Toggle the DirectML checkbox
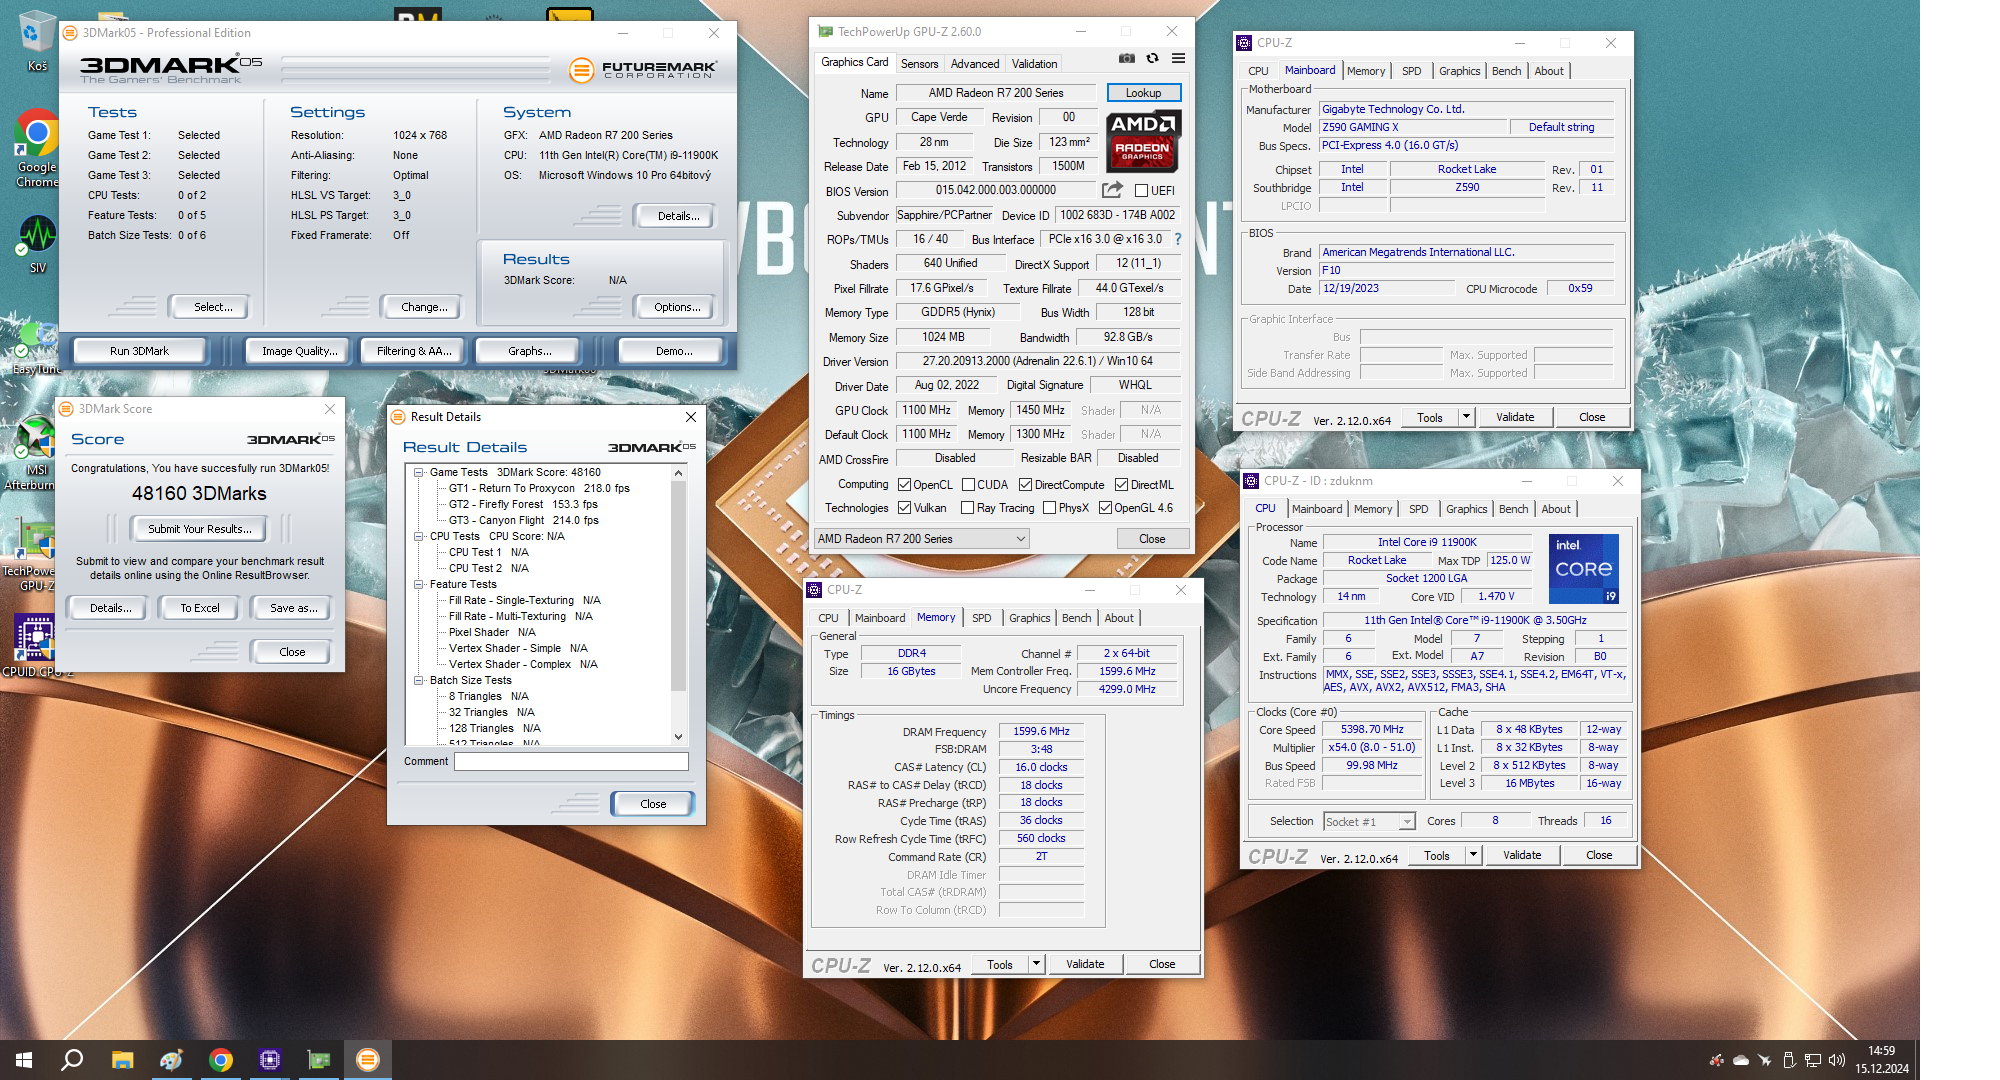This screenshot has width=2000, height=1080. [1121, 485]
